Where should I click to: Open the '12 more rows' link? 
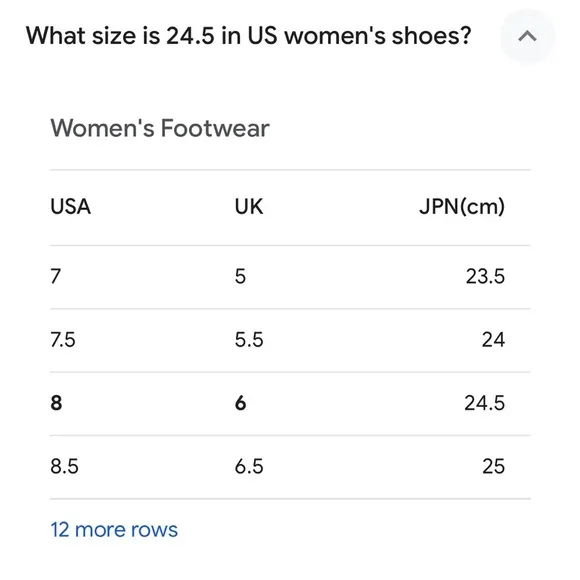click(x=114, y=530)
